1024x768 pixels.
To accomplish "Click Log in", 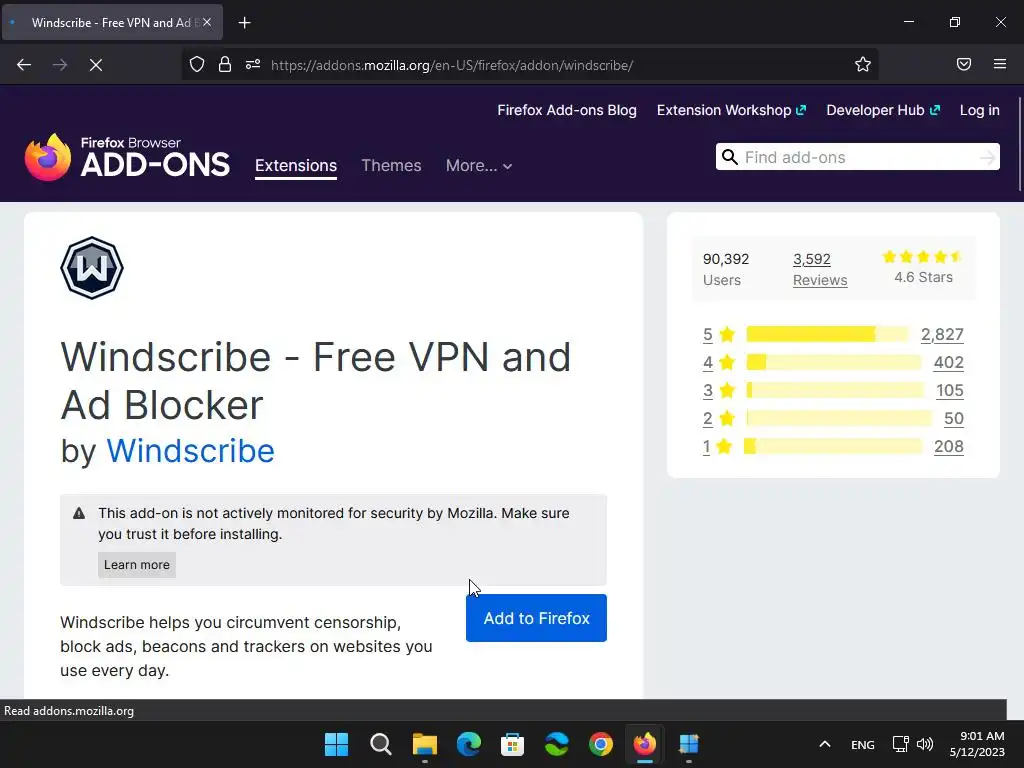I will [x=980, y=110].
